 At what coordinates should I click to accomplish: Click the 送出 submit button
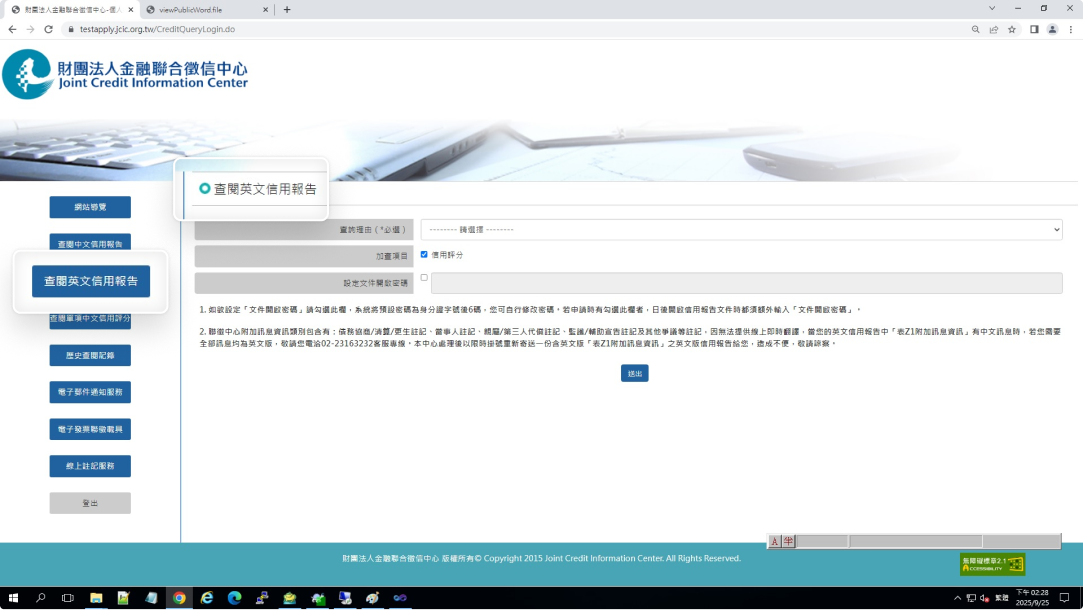point(634,373)
